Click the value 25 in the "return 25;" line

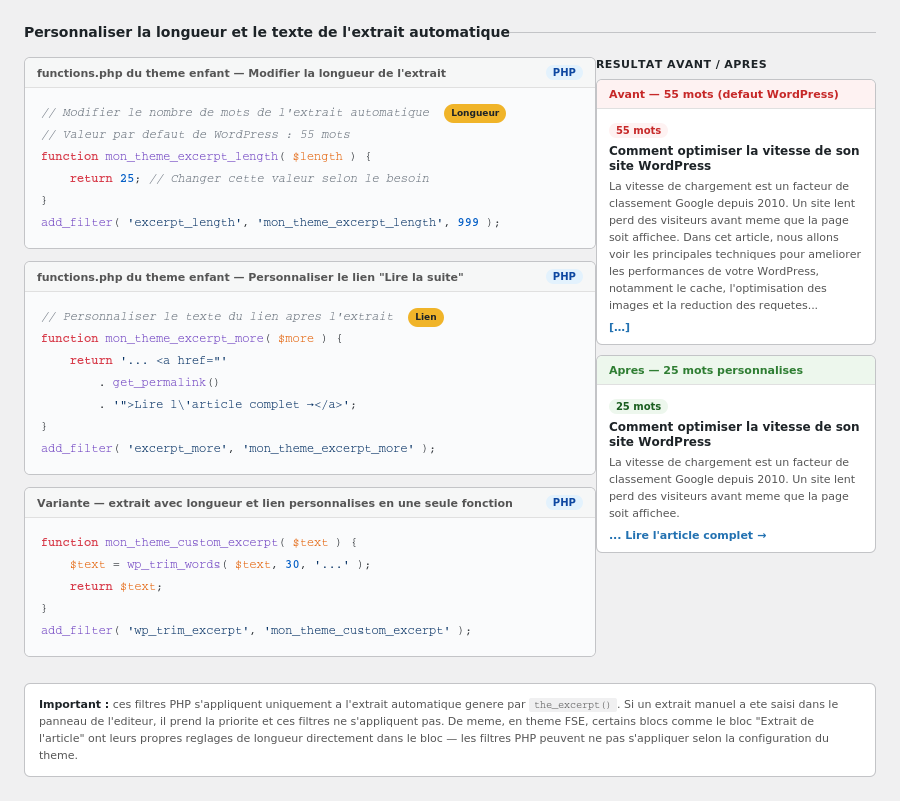click(127, 178)
